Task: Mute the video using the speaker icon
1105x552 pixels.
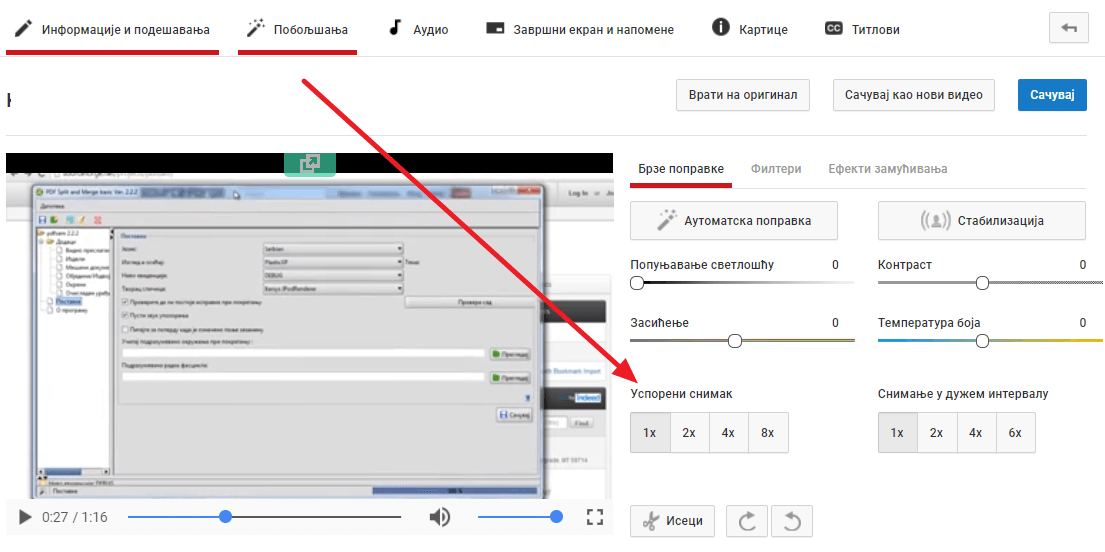Action: tap(439, 517)
